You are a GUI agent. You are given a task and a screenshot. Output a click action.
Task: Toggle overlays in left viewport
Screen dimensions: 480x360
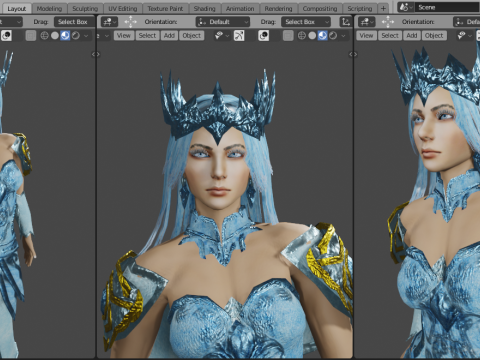pos(6,35)
